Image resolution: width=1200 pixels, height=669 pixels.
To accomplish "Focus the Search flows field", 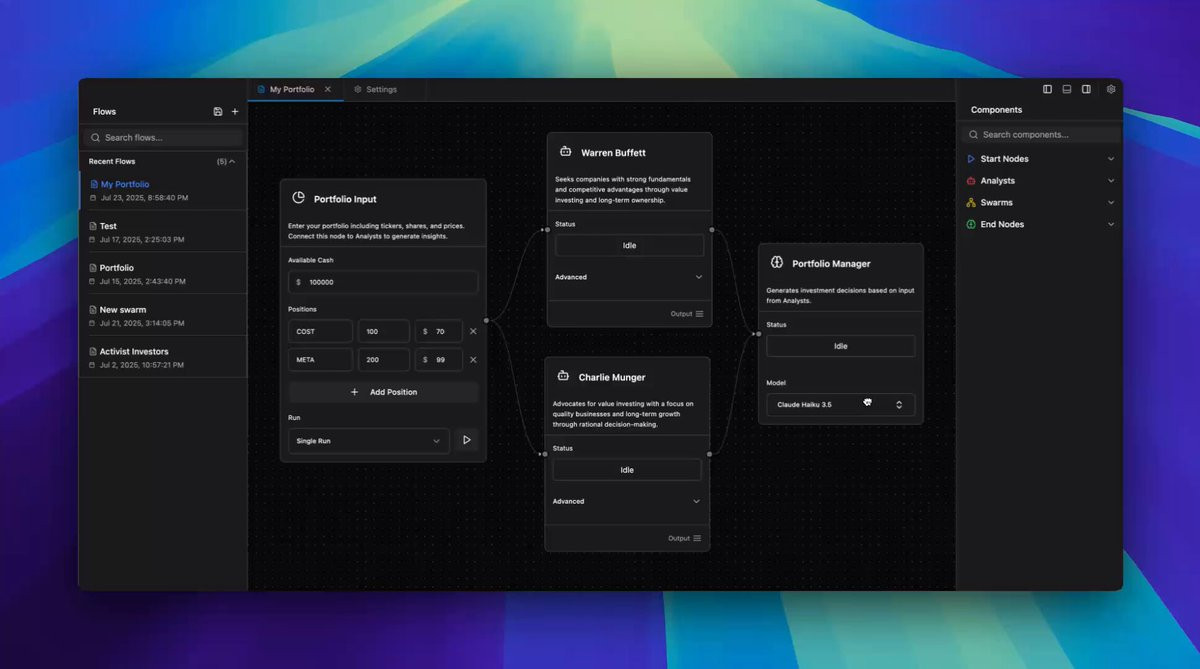I will click(163, 138).
